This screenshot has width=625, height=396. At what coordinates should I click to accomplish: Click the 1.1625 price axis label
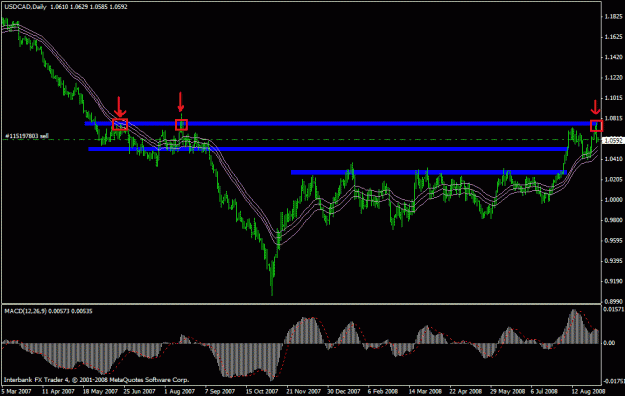tap(613, 37)
